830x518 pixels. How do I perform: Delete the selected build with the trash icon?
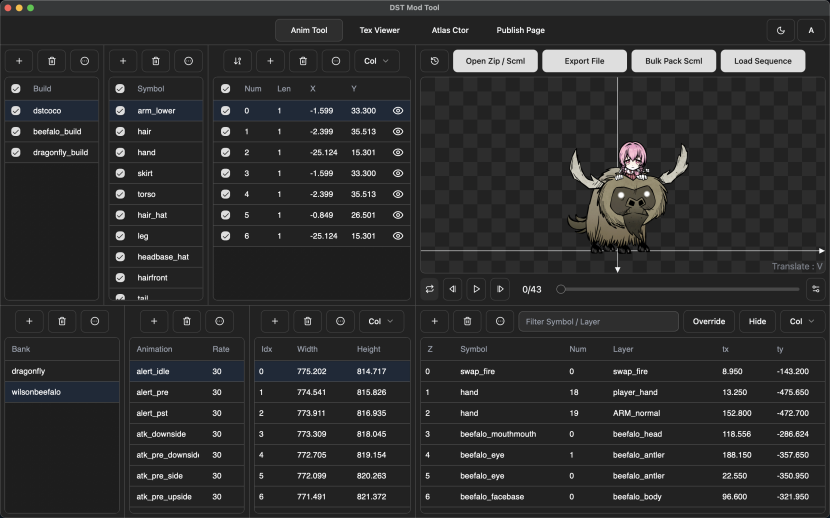coord(52,61)
